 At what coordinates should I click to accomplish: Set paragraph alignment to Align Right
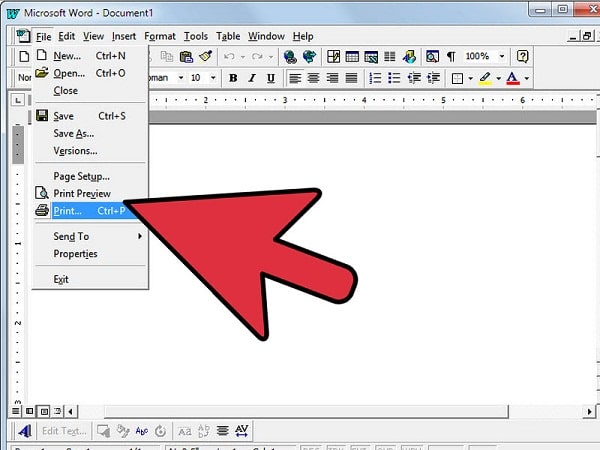click(332, 78)
